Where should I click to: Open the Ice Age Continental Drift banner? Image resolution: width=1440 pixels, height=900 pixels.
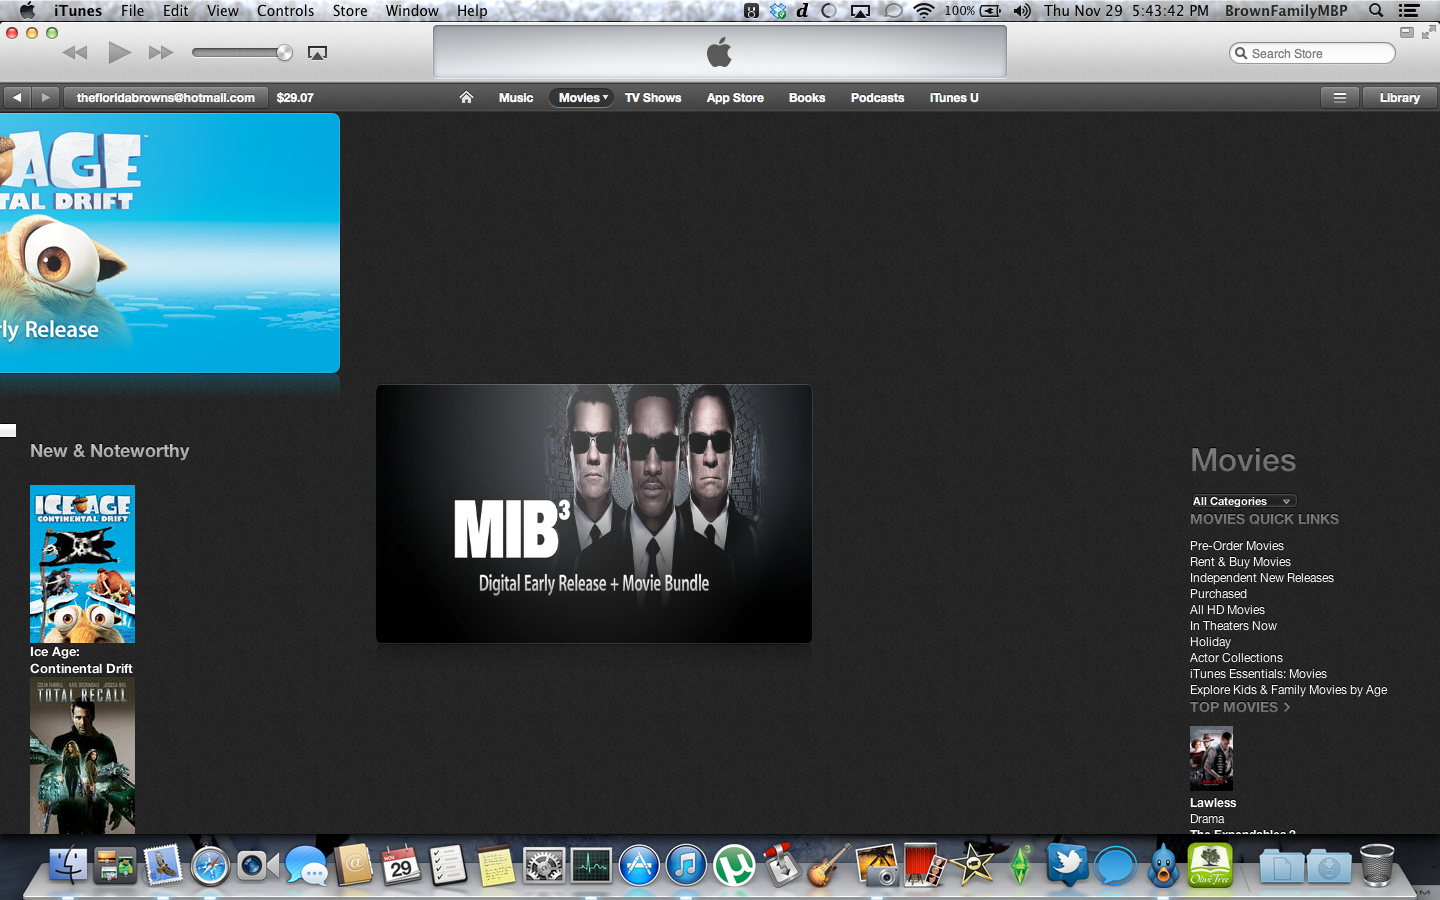point(170,243)
